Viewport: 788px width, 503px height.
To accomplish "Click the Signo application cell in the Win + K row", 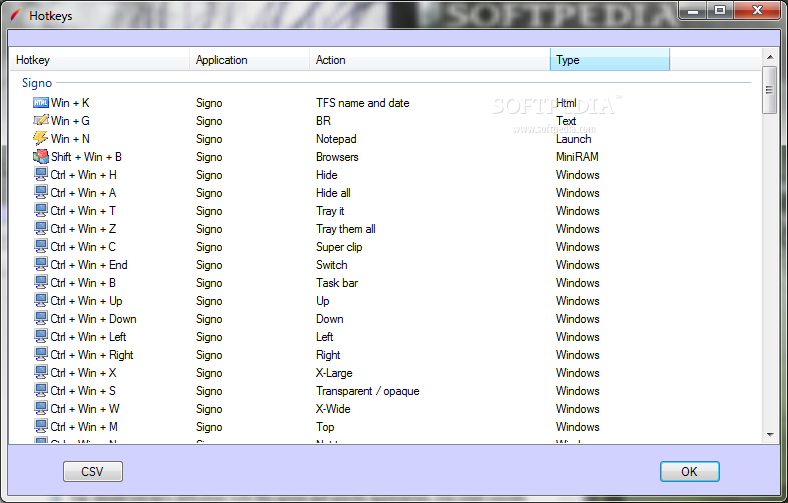I will point(209,103).
